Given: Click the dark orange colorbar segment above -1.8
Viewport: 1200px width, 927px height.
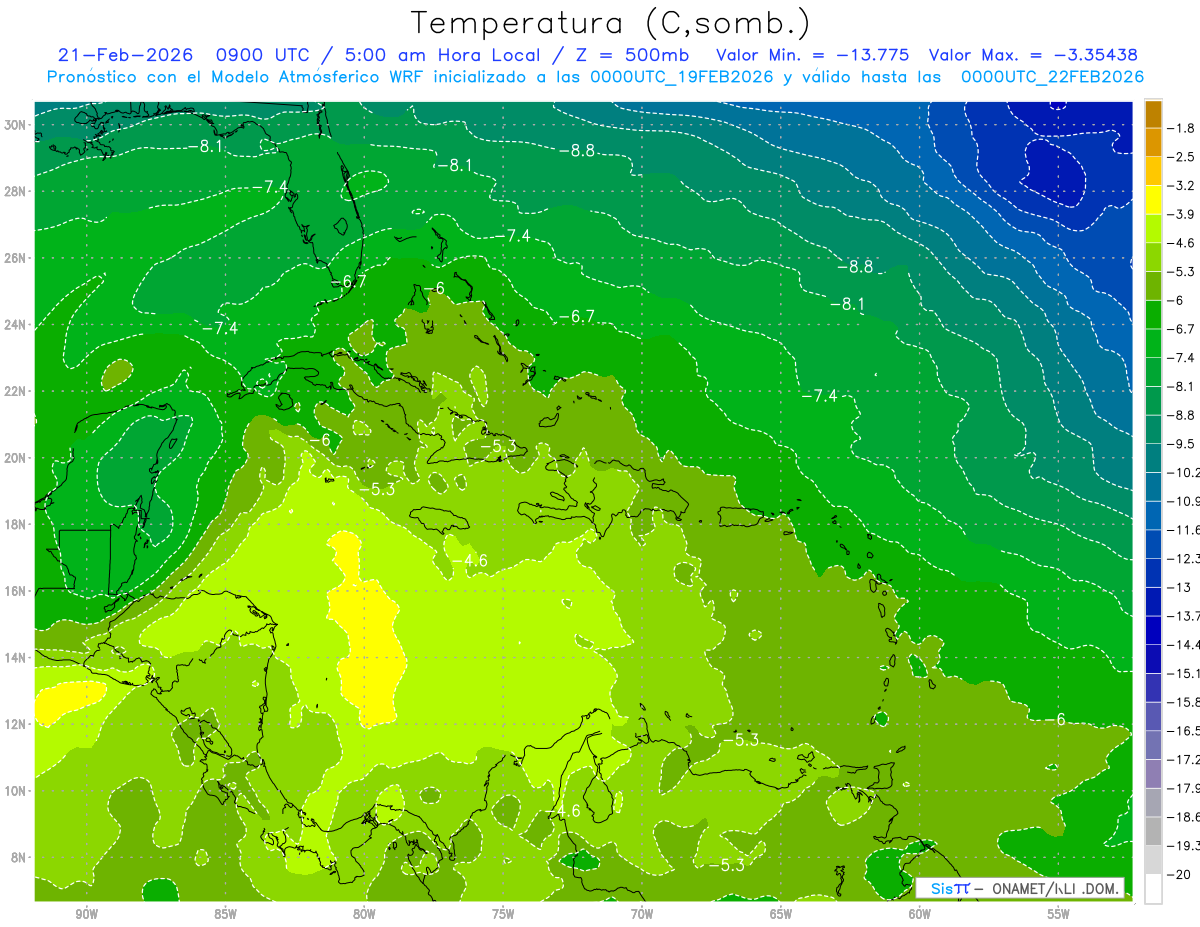Looking at the screenshot, I should tap(1152, 114).
